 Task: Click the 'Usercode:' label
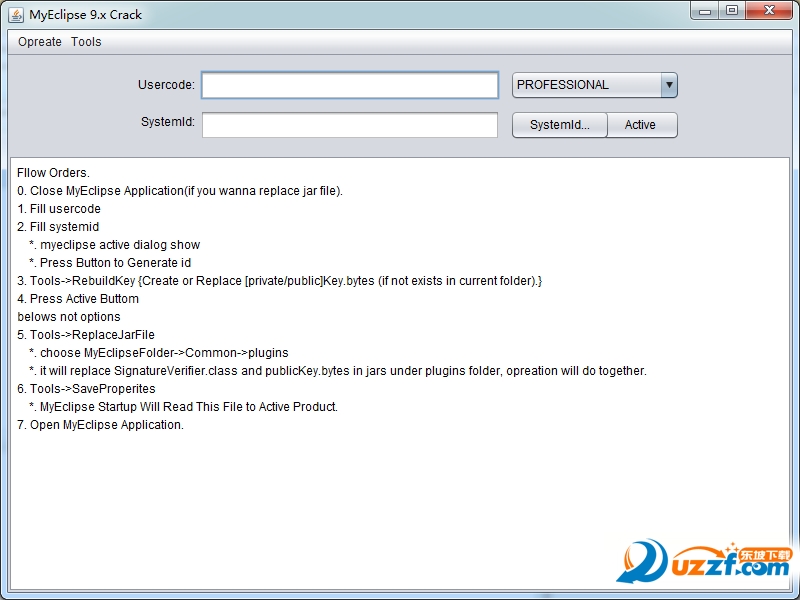point(166,85)
